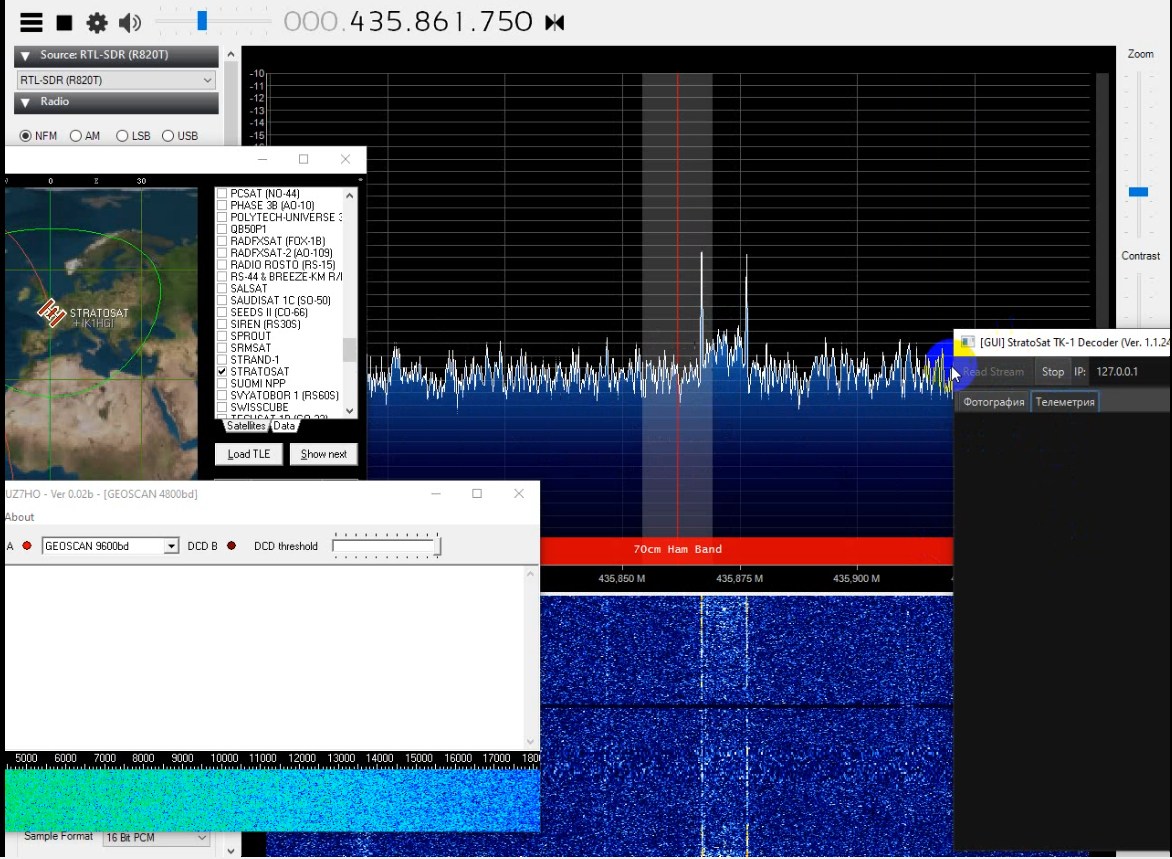Switch to USB radio mode
This screenshot has width=1172, height=859.
point(168,136)
